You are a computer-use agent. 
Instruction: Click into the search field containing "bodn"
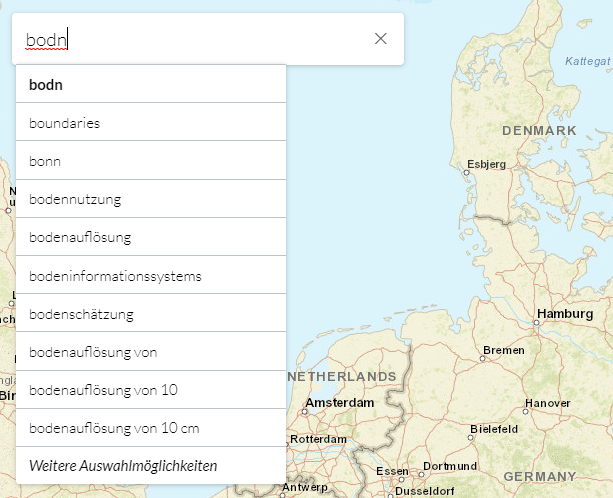[x=190, y=39]
